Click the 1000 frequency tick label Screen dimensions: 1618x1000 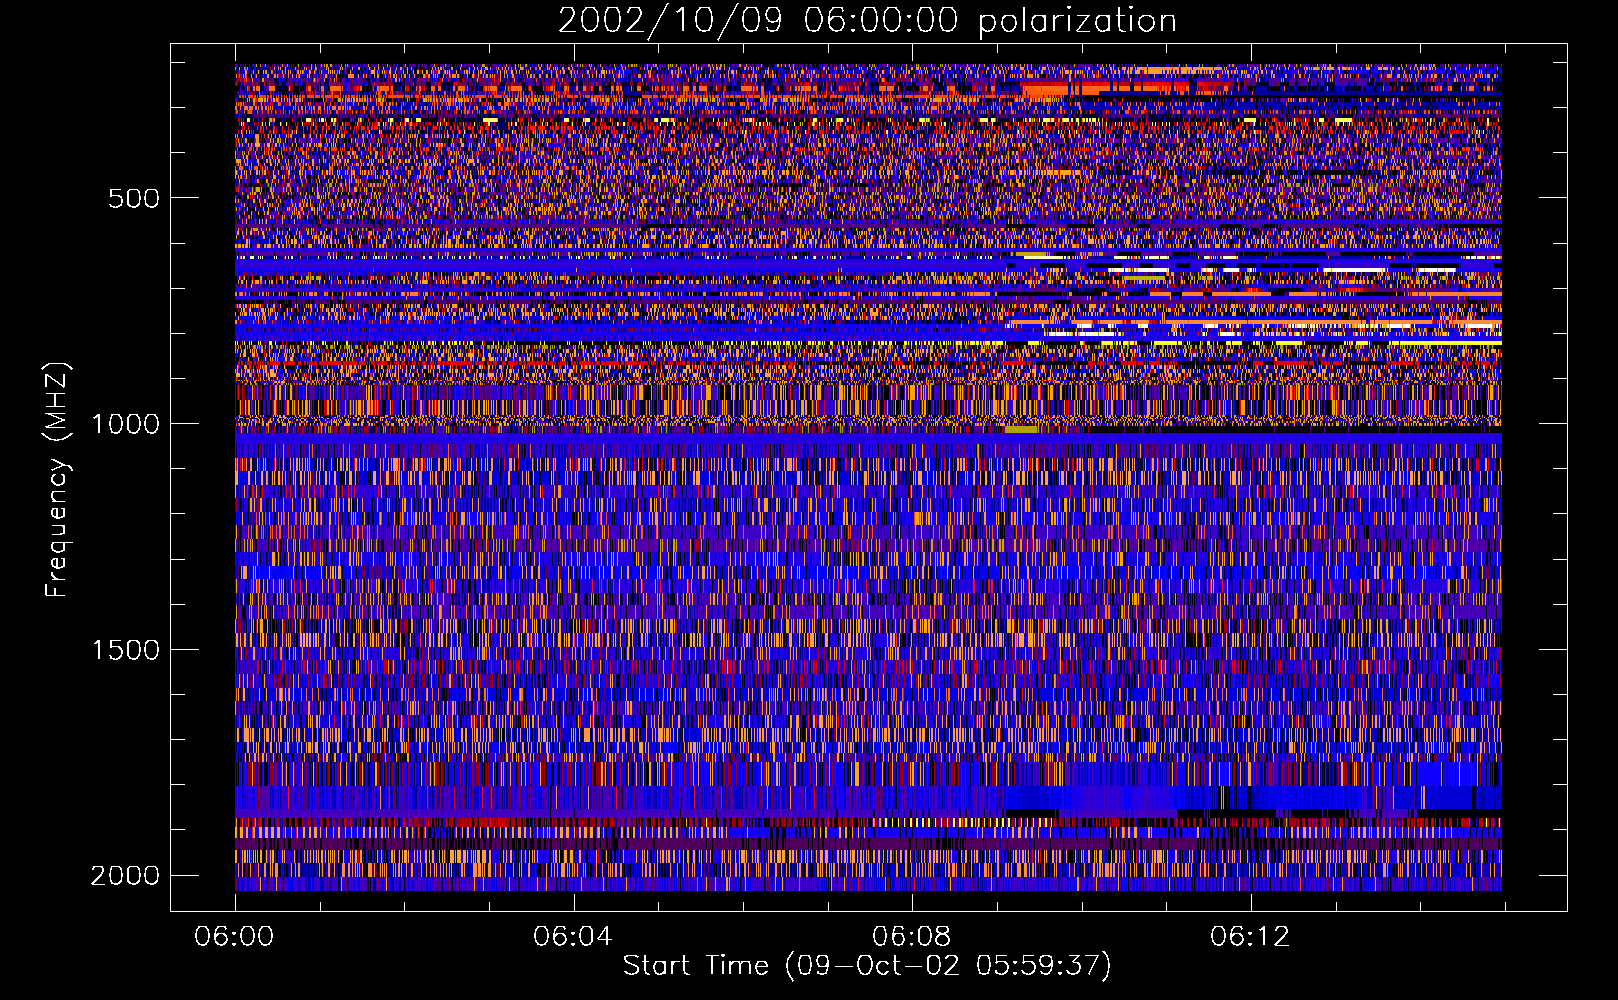pyautogui.click(x=125, y=424)
